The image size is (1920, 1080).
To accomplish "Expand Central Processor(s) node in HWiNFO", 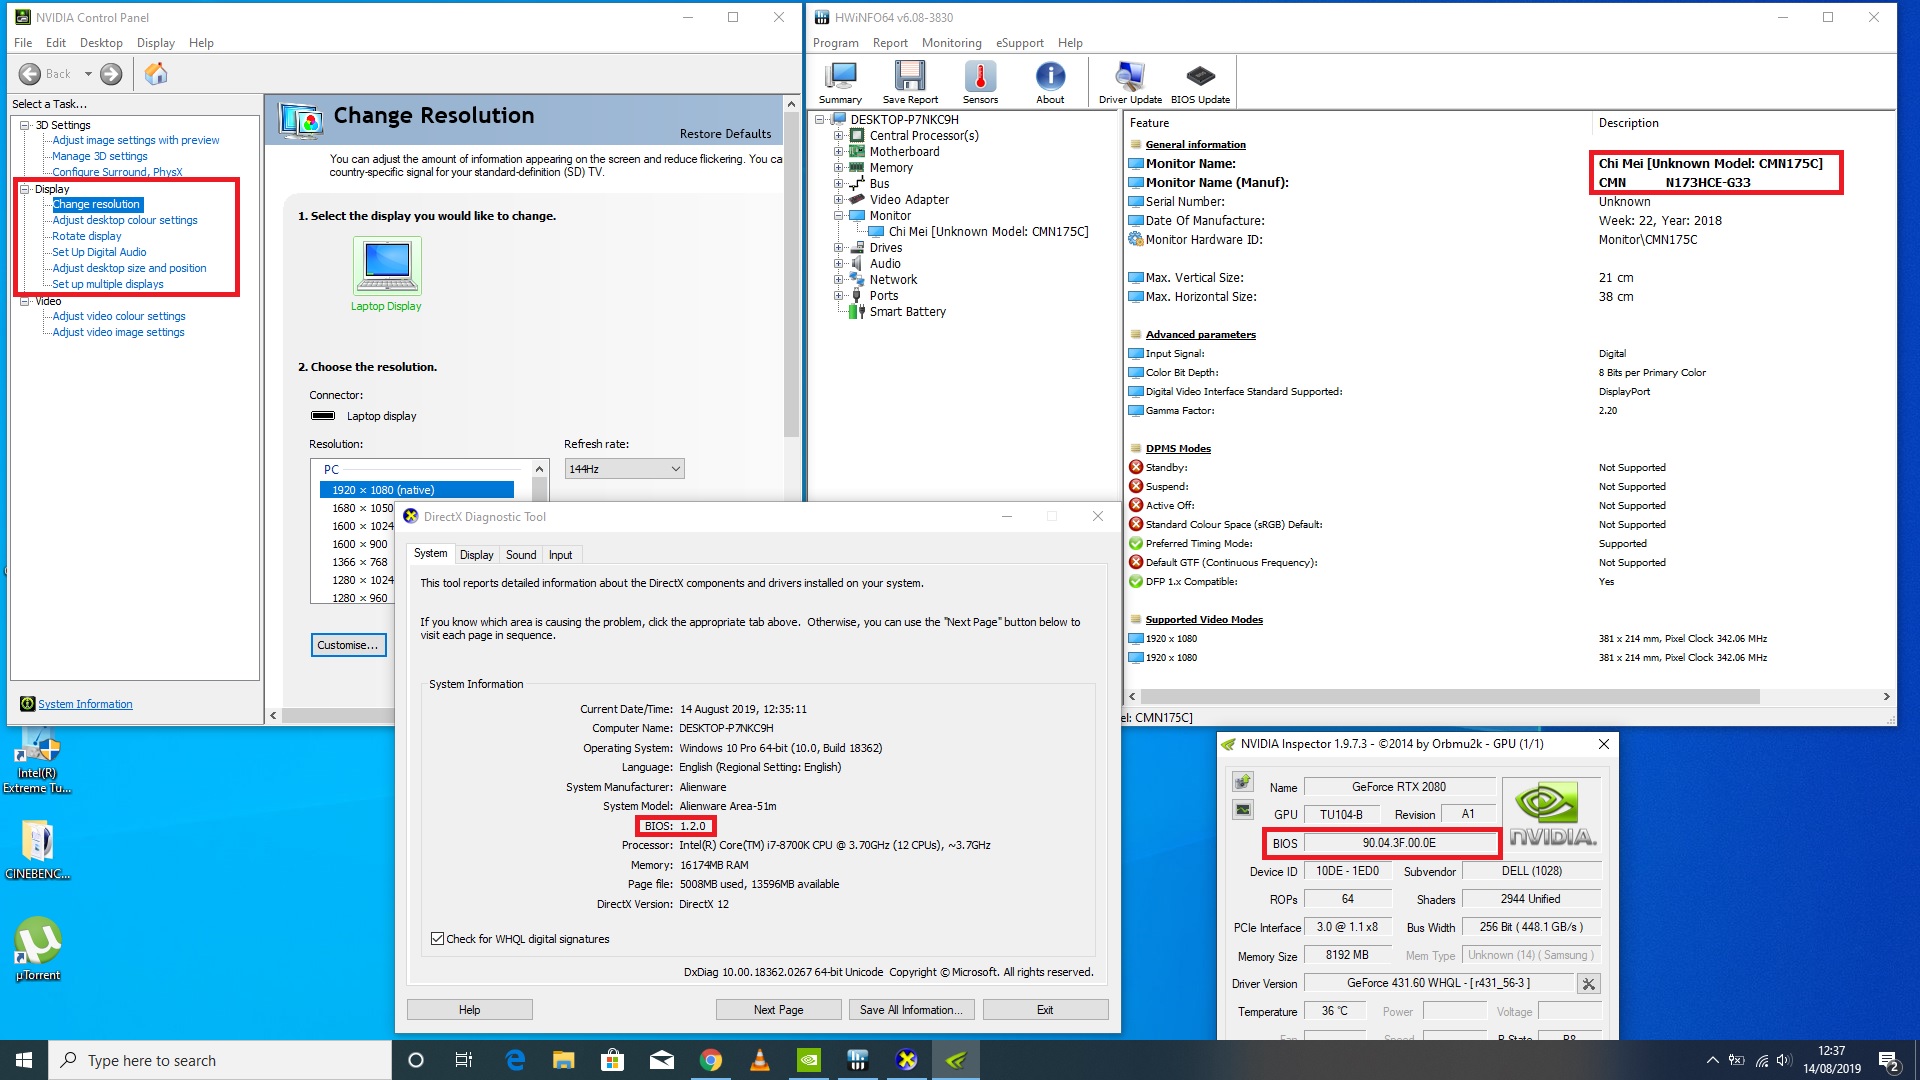I will click(839, 136).
